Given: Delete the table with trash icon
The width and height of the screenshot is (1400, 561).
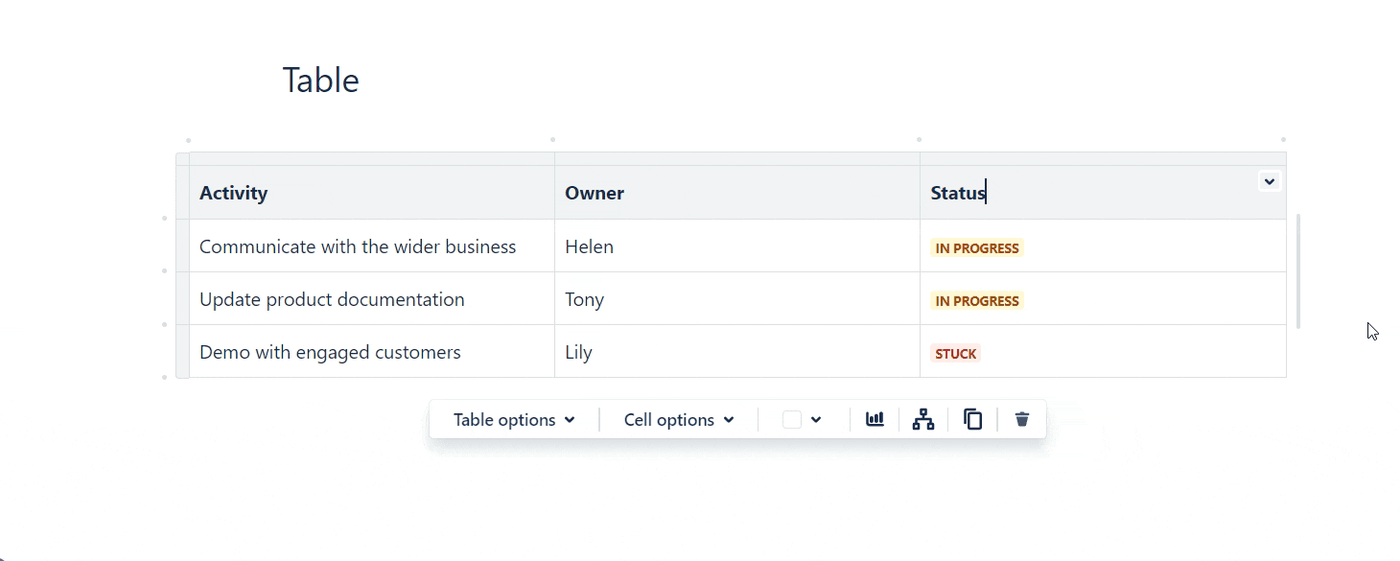Looking at the screenshot, I should tap(1022, 420).
